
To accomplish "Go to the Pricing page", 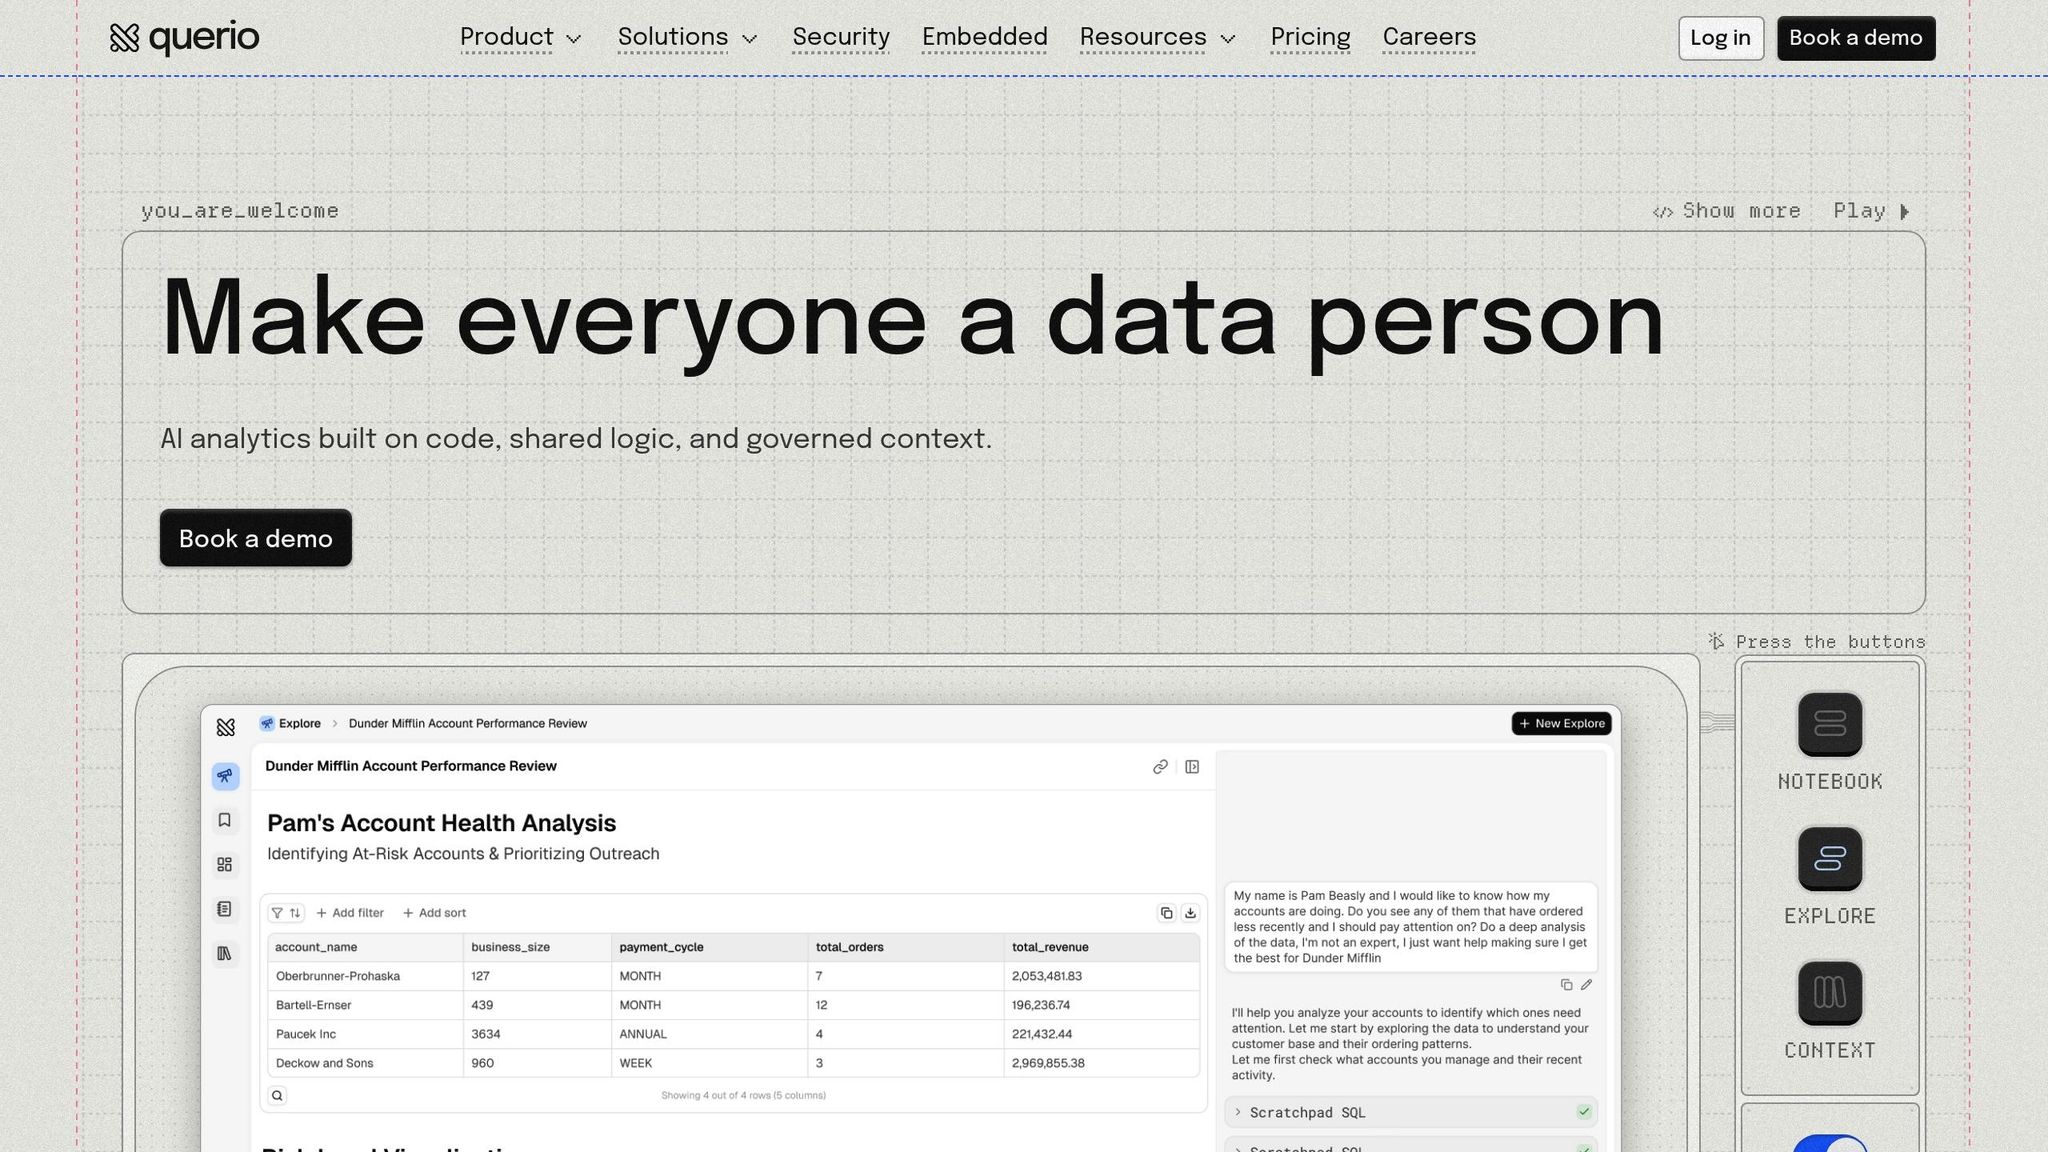I will click(x=1310, y=38).
